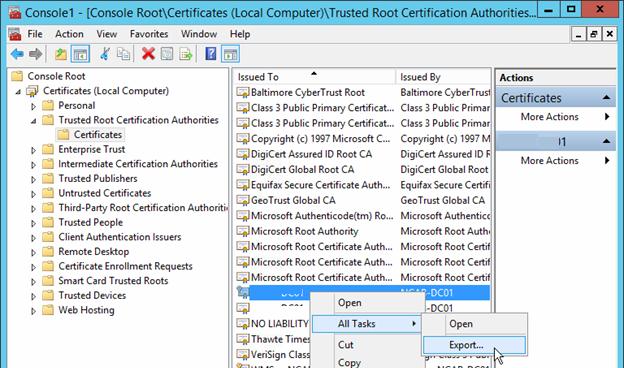This screenshot has height=368, width=624.
Task: Click the folder icon next to Remote Desktop
Action: point(48,251)
